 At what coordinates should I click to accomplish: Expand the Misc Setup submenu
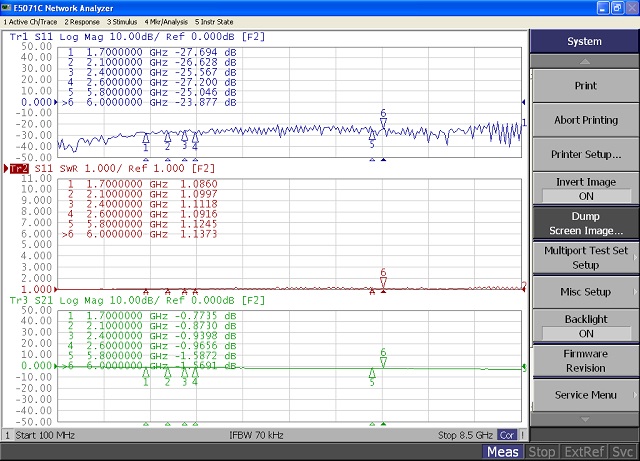(x=585, y=292)
